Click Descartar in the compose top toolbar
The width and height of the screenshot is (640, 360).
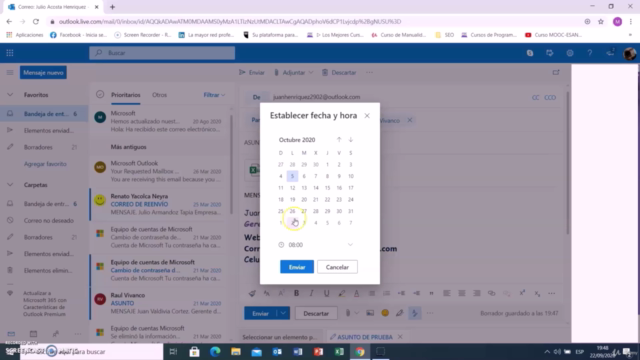(x=339, y=72)
